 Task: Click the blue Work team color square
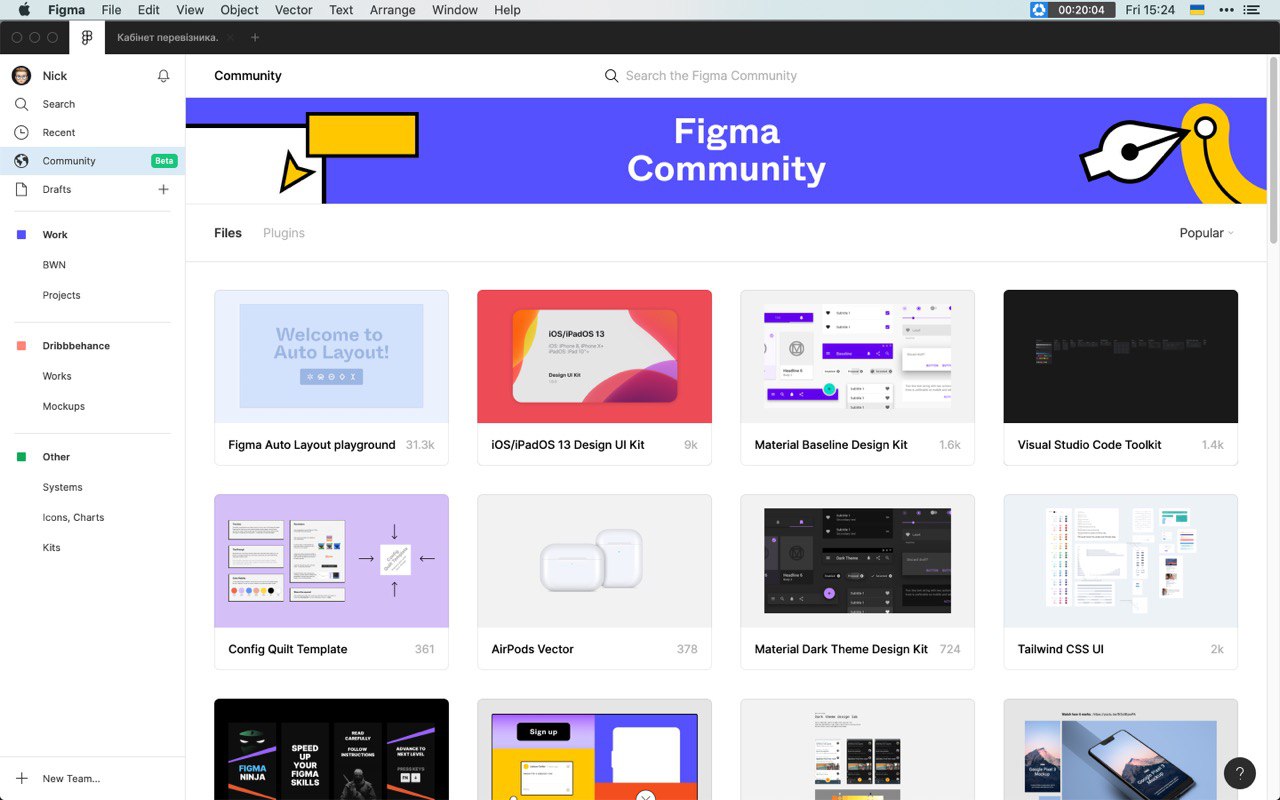[x=21, y=235]
